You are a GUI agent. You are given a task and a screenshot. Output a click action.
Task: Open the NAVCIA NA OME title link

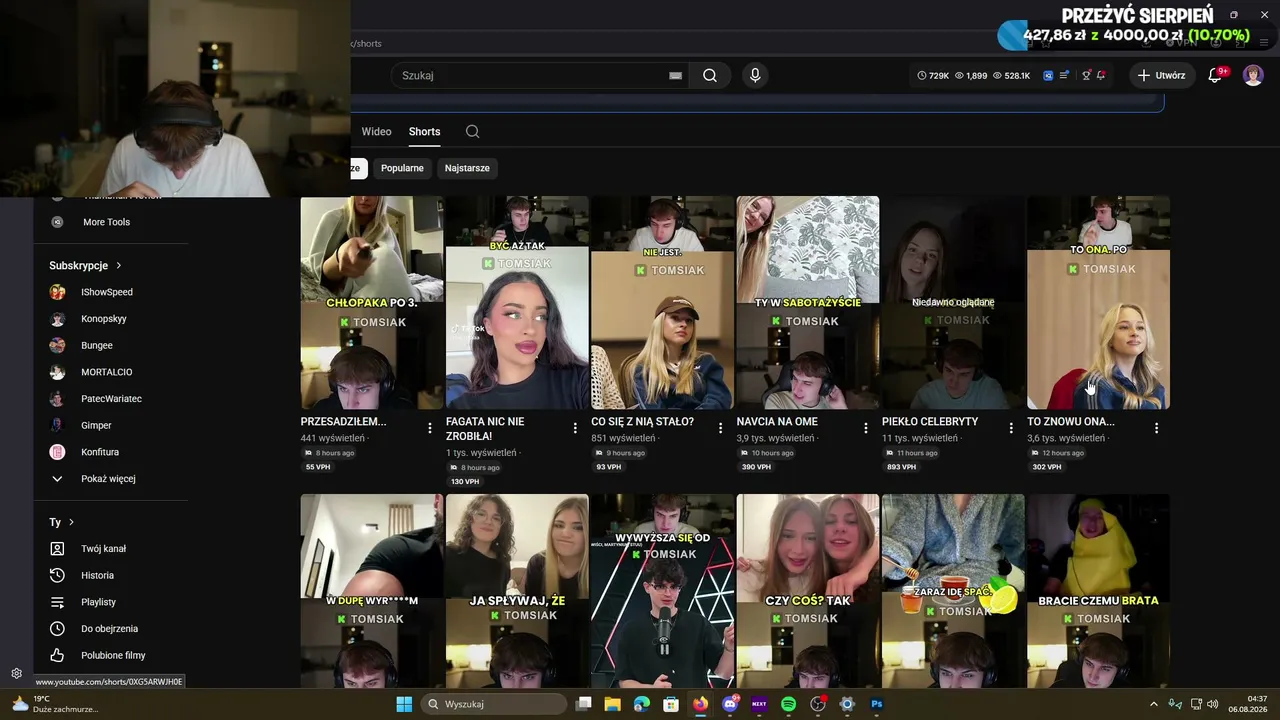777,422
